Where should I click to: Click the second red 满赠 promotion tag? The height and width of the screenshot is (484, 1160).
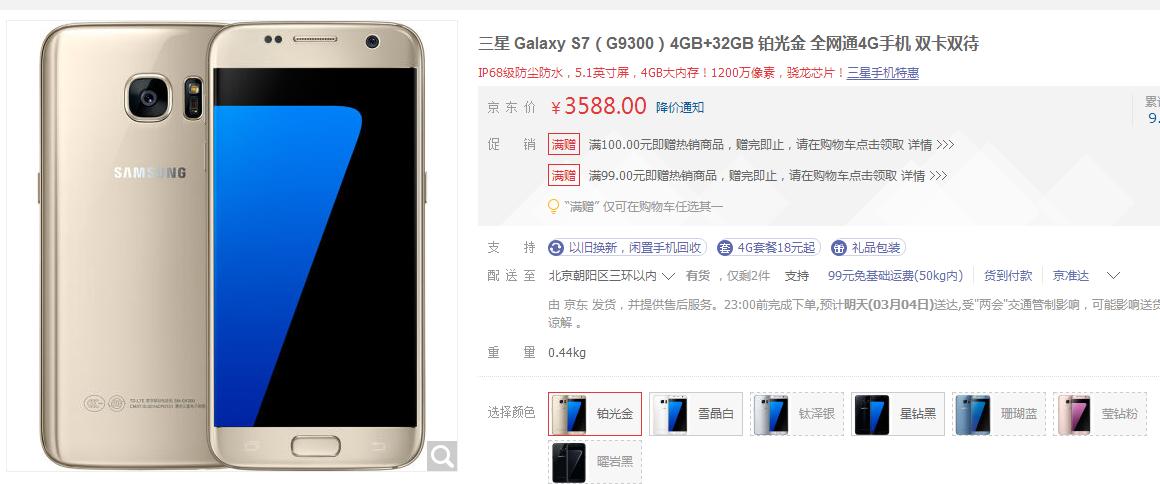coord(564,175)
